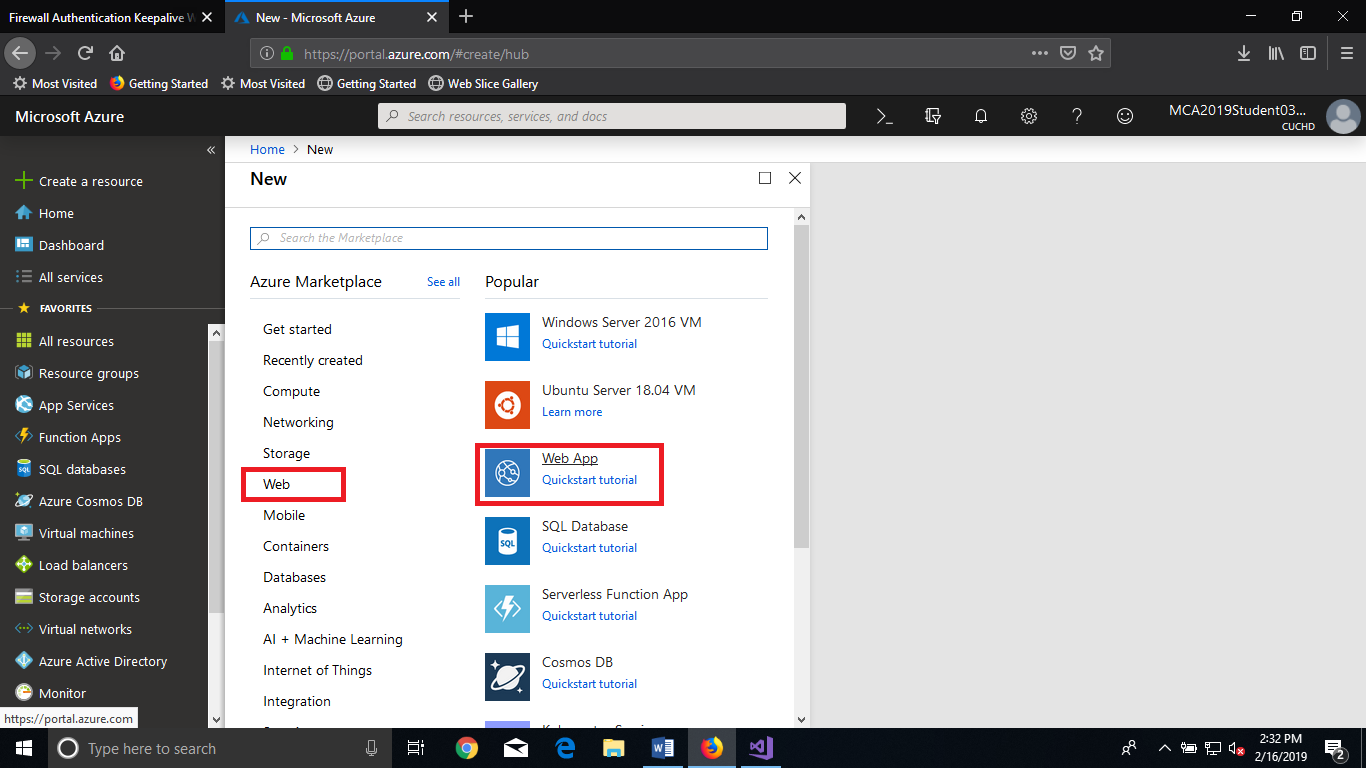Open the Notifications bell
This screenshot has height=768, width=1366.
981,116
